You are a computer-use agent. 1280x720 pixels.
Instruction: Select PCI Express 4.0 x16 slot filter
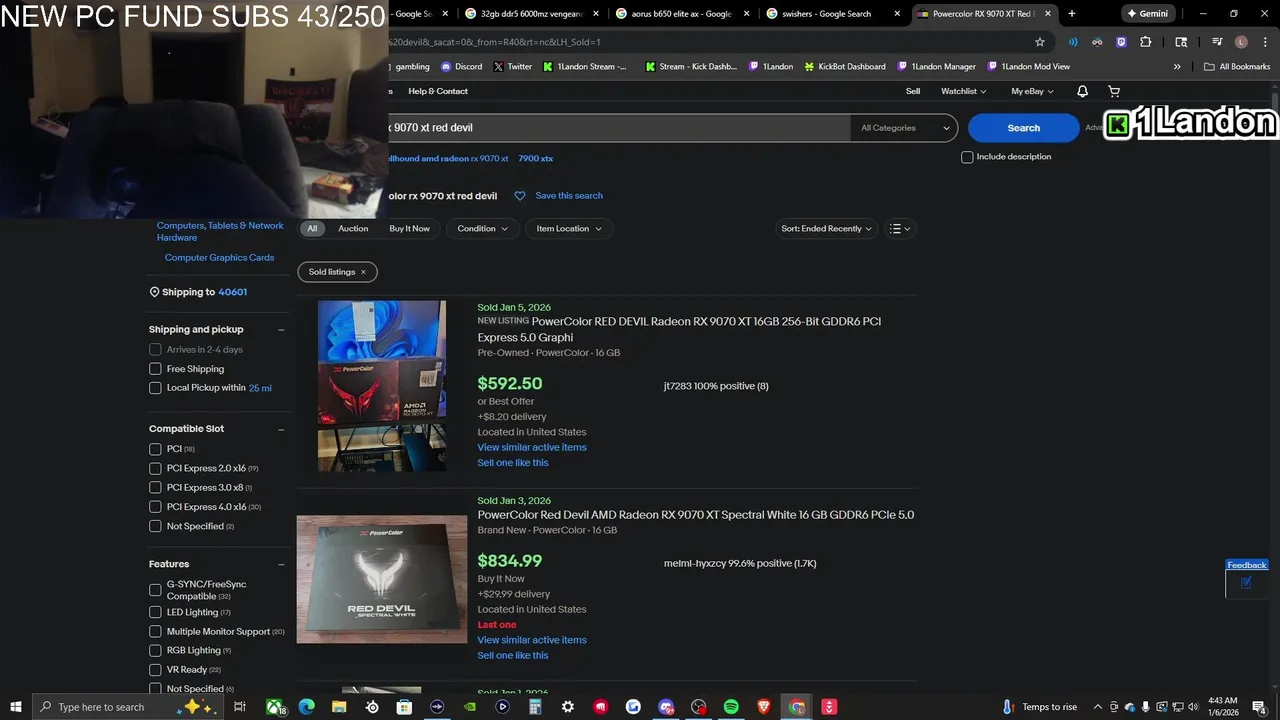(x=155, y=507)
